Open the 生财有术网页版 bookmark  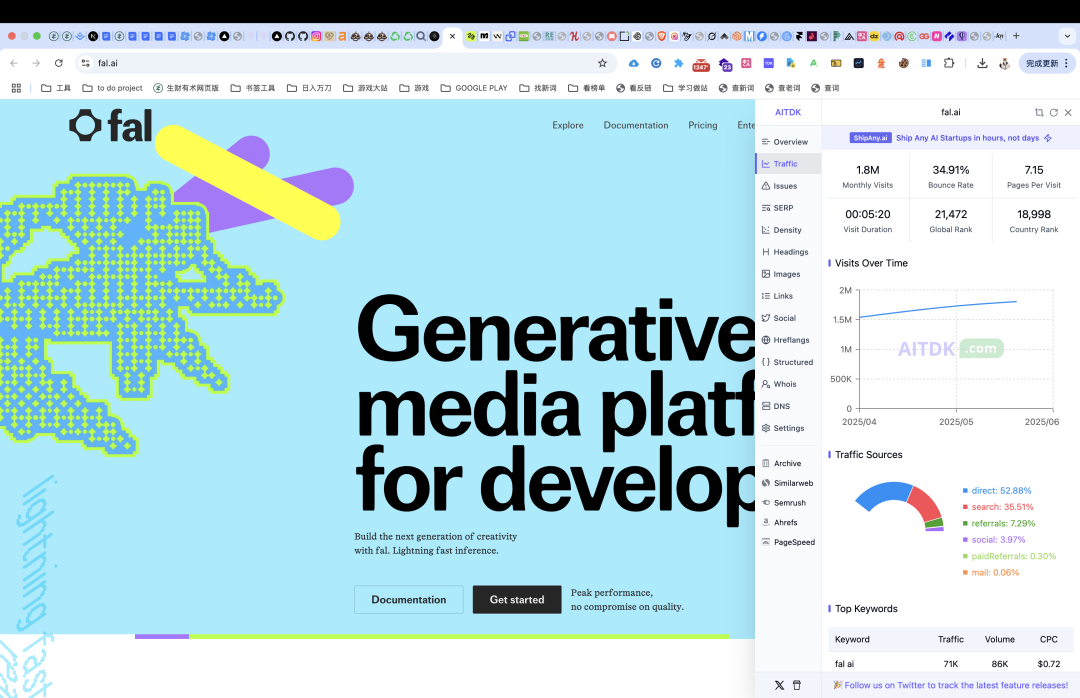186,88
